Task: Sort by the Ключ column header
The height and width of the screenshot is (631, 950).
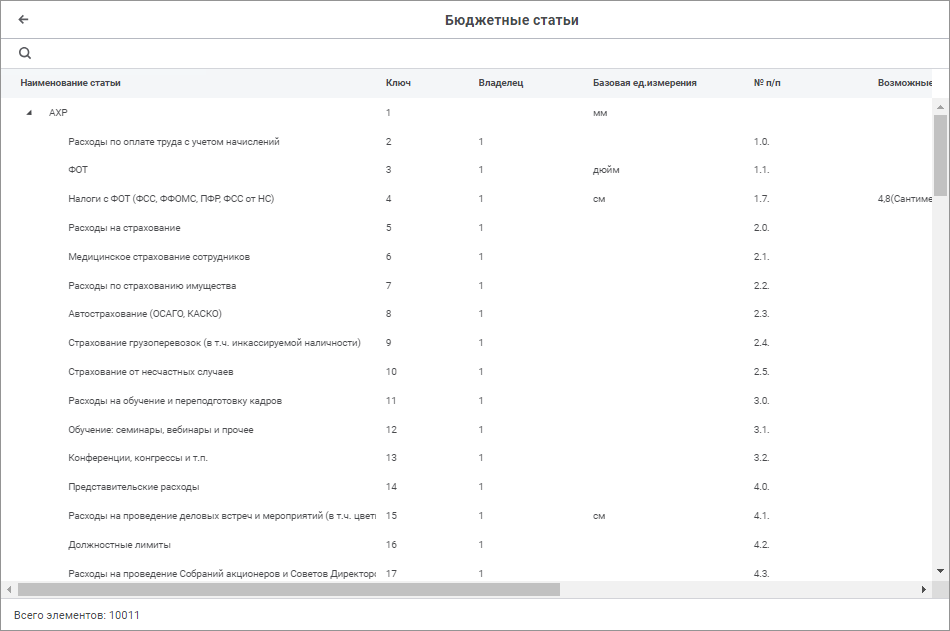Action: pyautogui.click(x=398, y=83)
